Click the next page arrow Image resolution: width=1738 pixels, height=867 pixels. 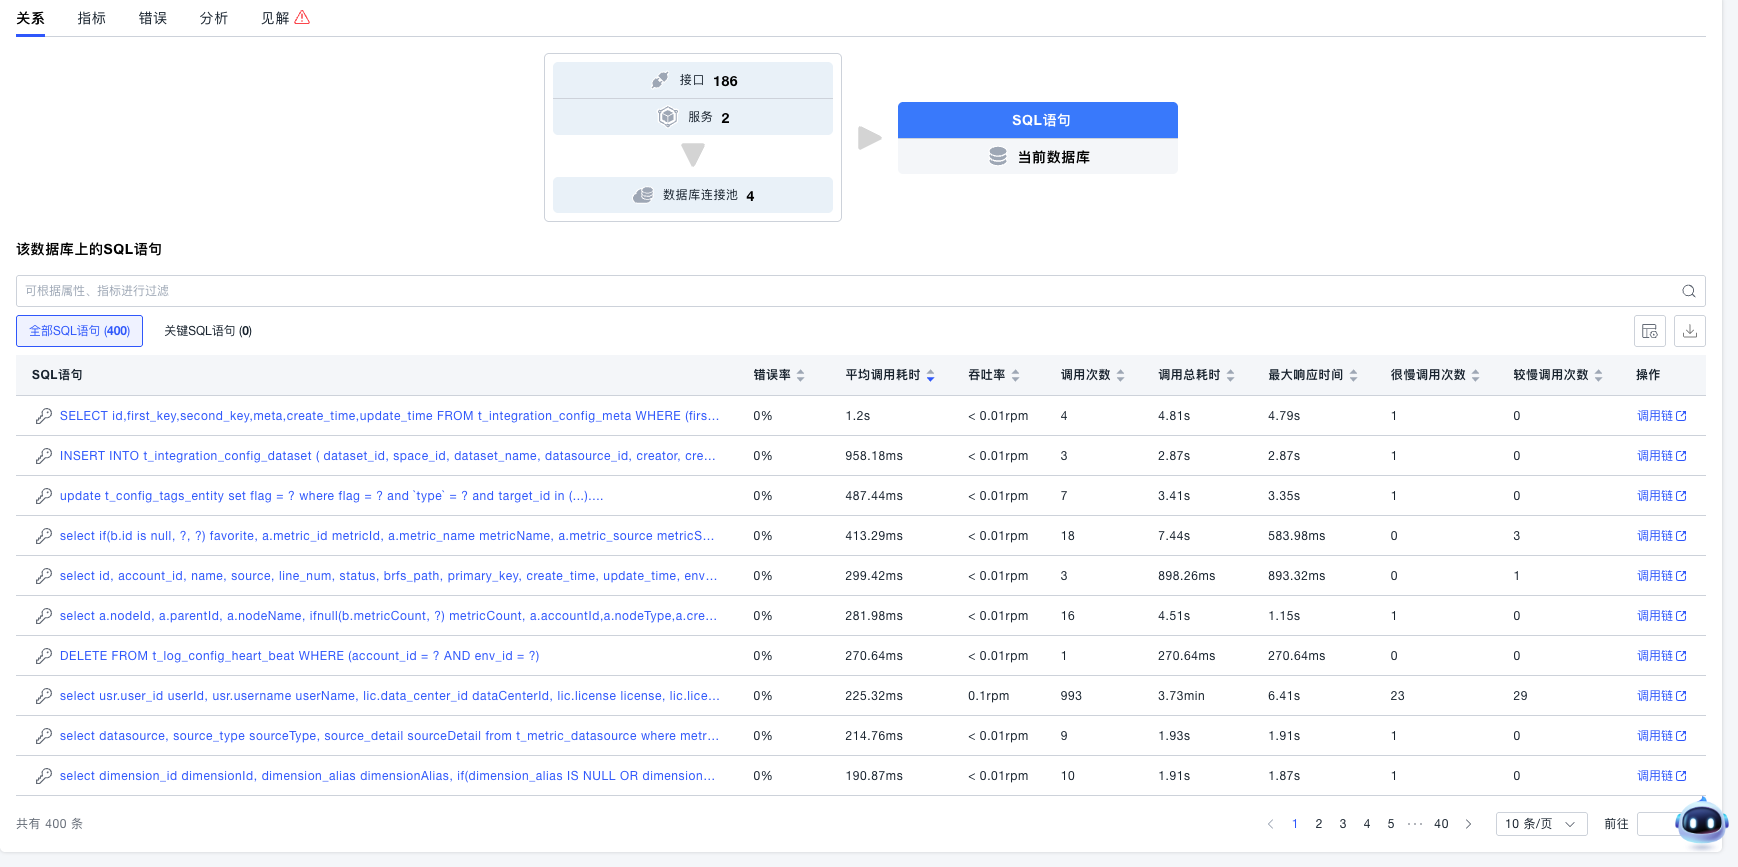pos(1468,824)
